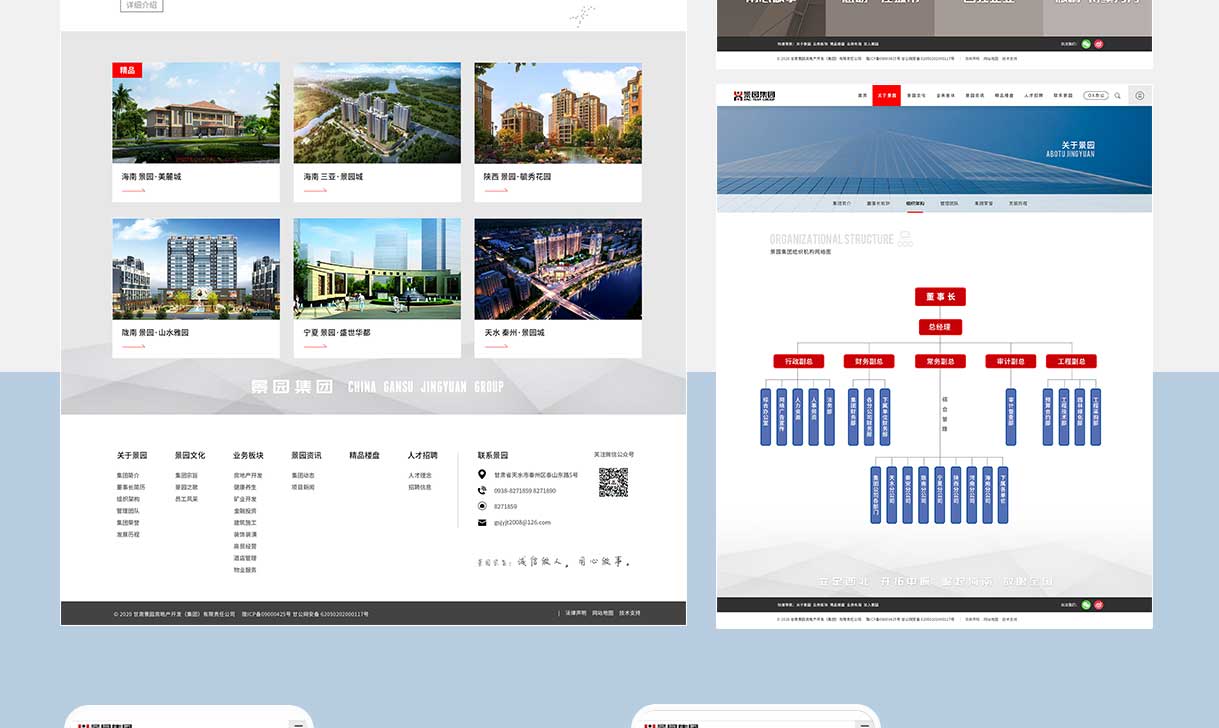The width and height of the screenshot is (1219, 728).
Task: Click the WeChat QR code image
Action: (613, 482)
